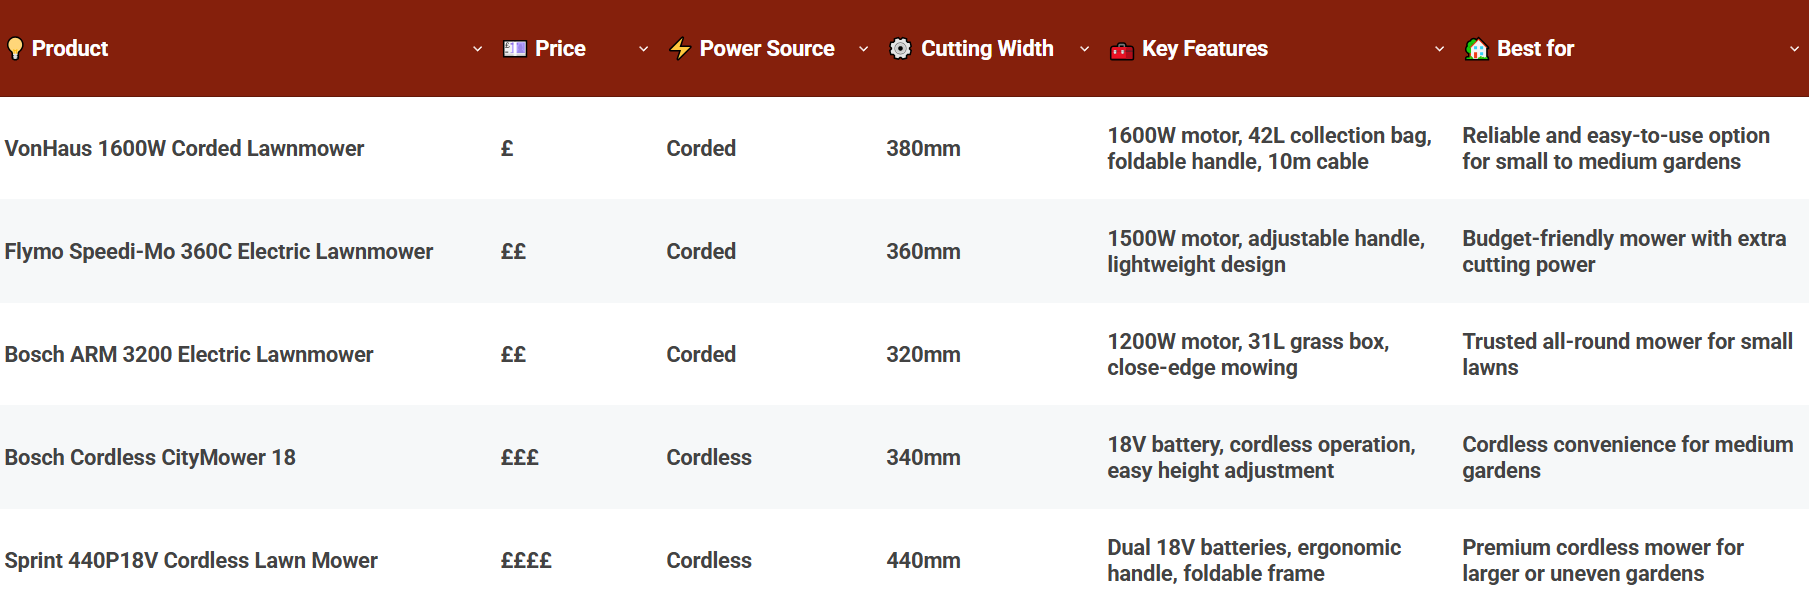Click VonHaus 1600W Corded Lawnmower cell
The width and height of the screenshot is (1809, 611).
184,149
